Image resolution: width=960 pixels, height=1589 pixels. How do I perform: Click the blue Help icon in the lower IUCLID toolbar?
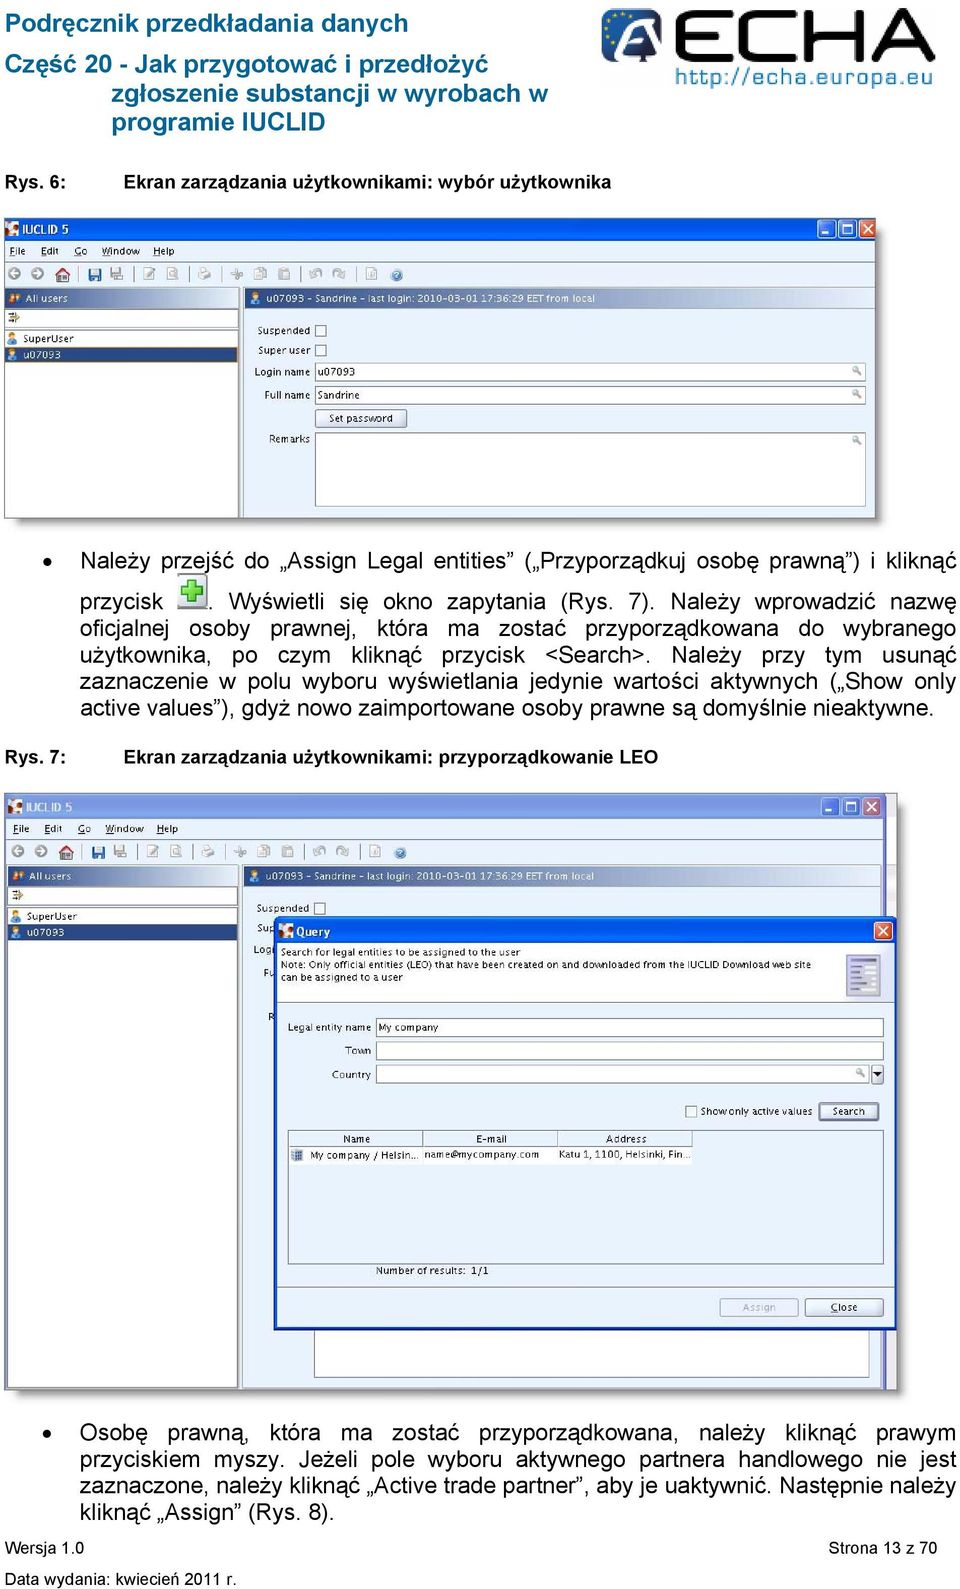pos(400,853)
